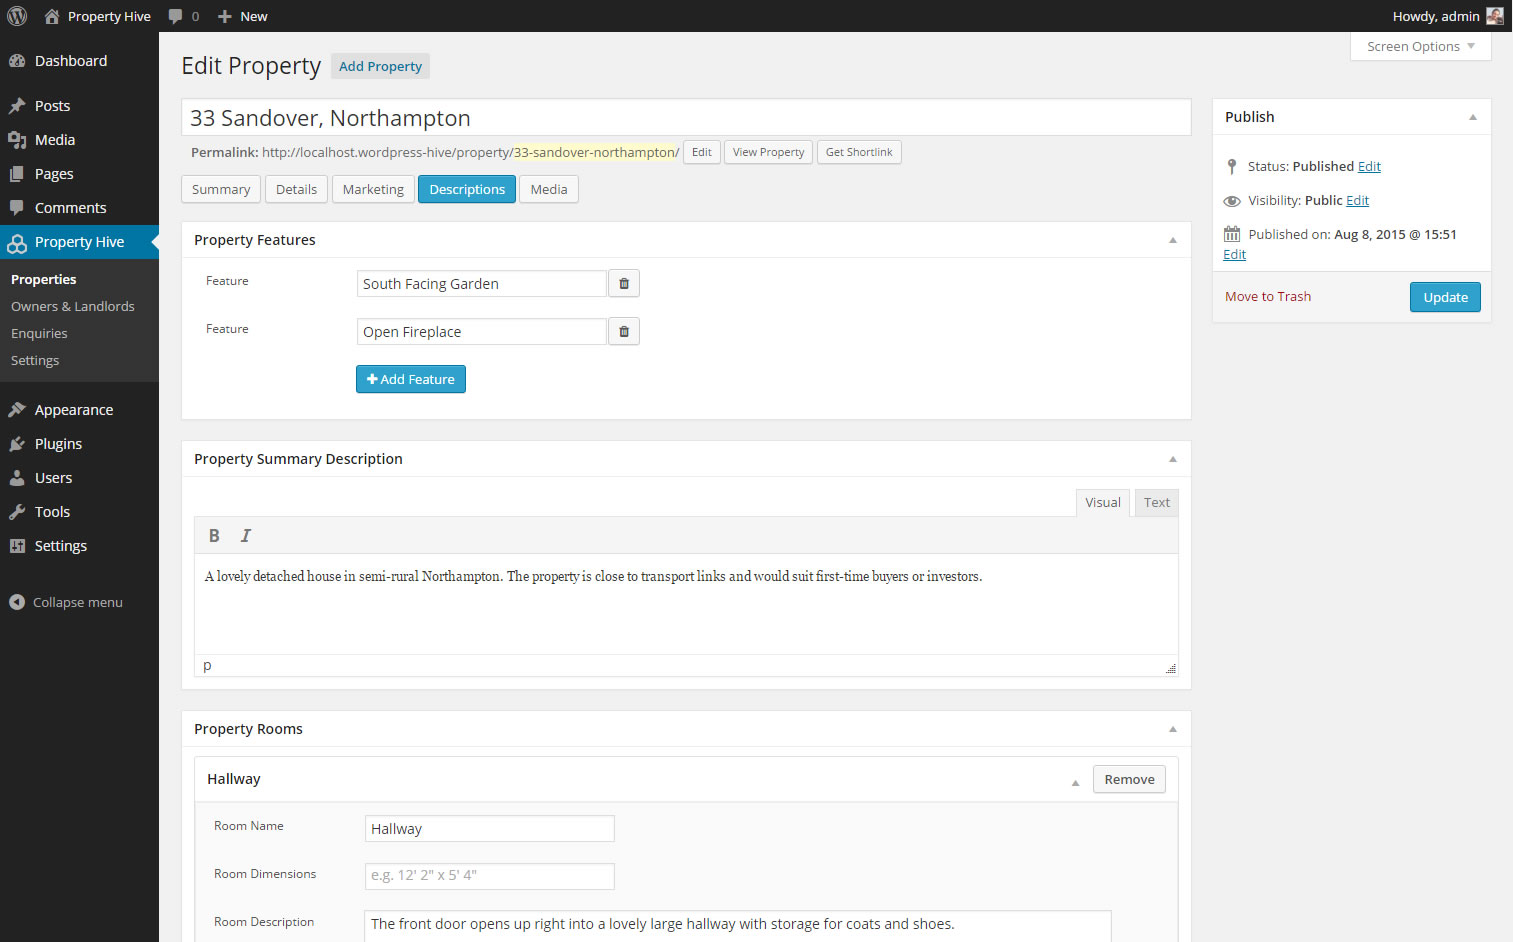Delete the South Facing Garden feature
Image resolution: width=1513 pixels, height=942 pixels.
[624, 284]
